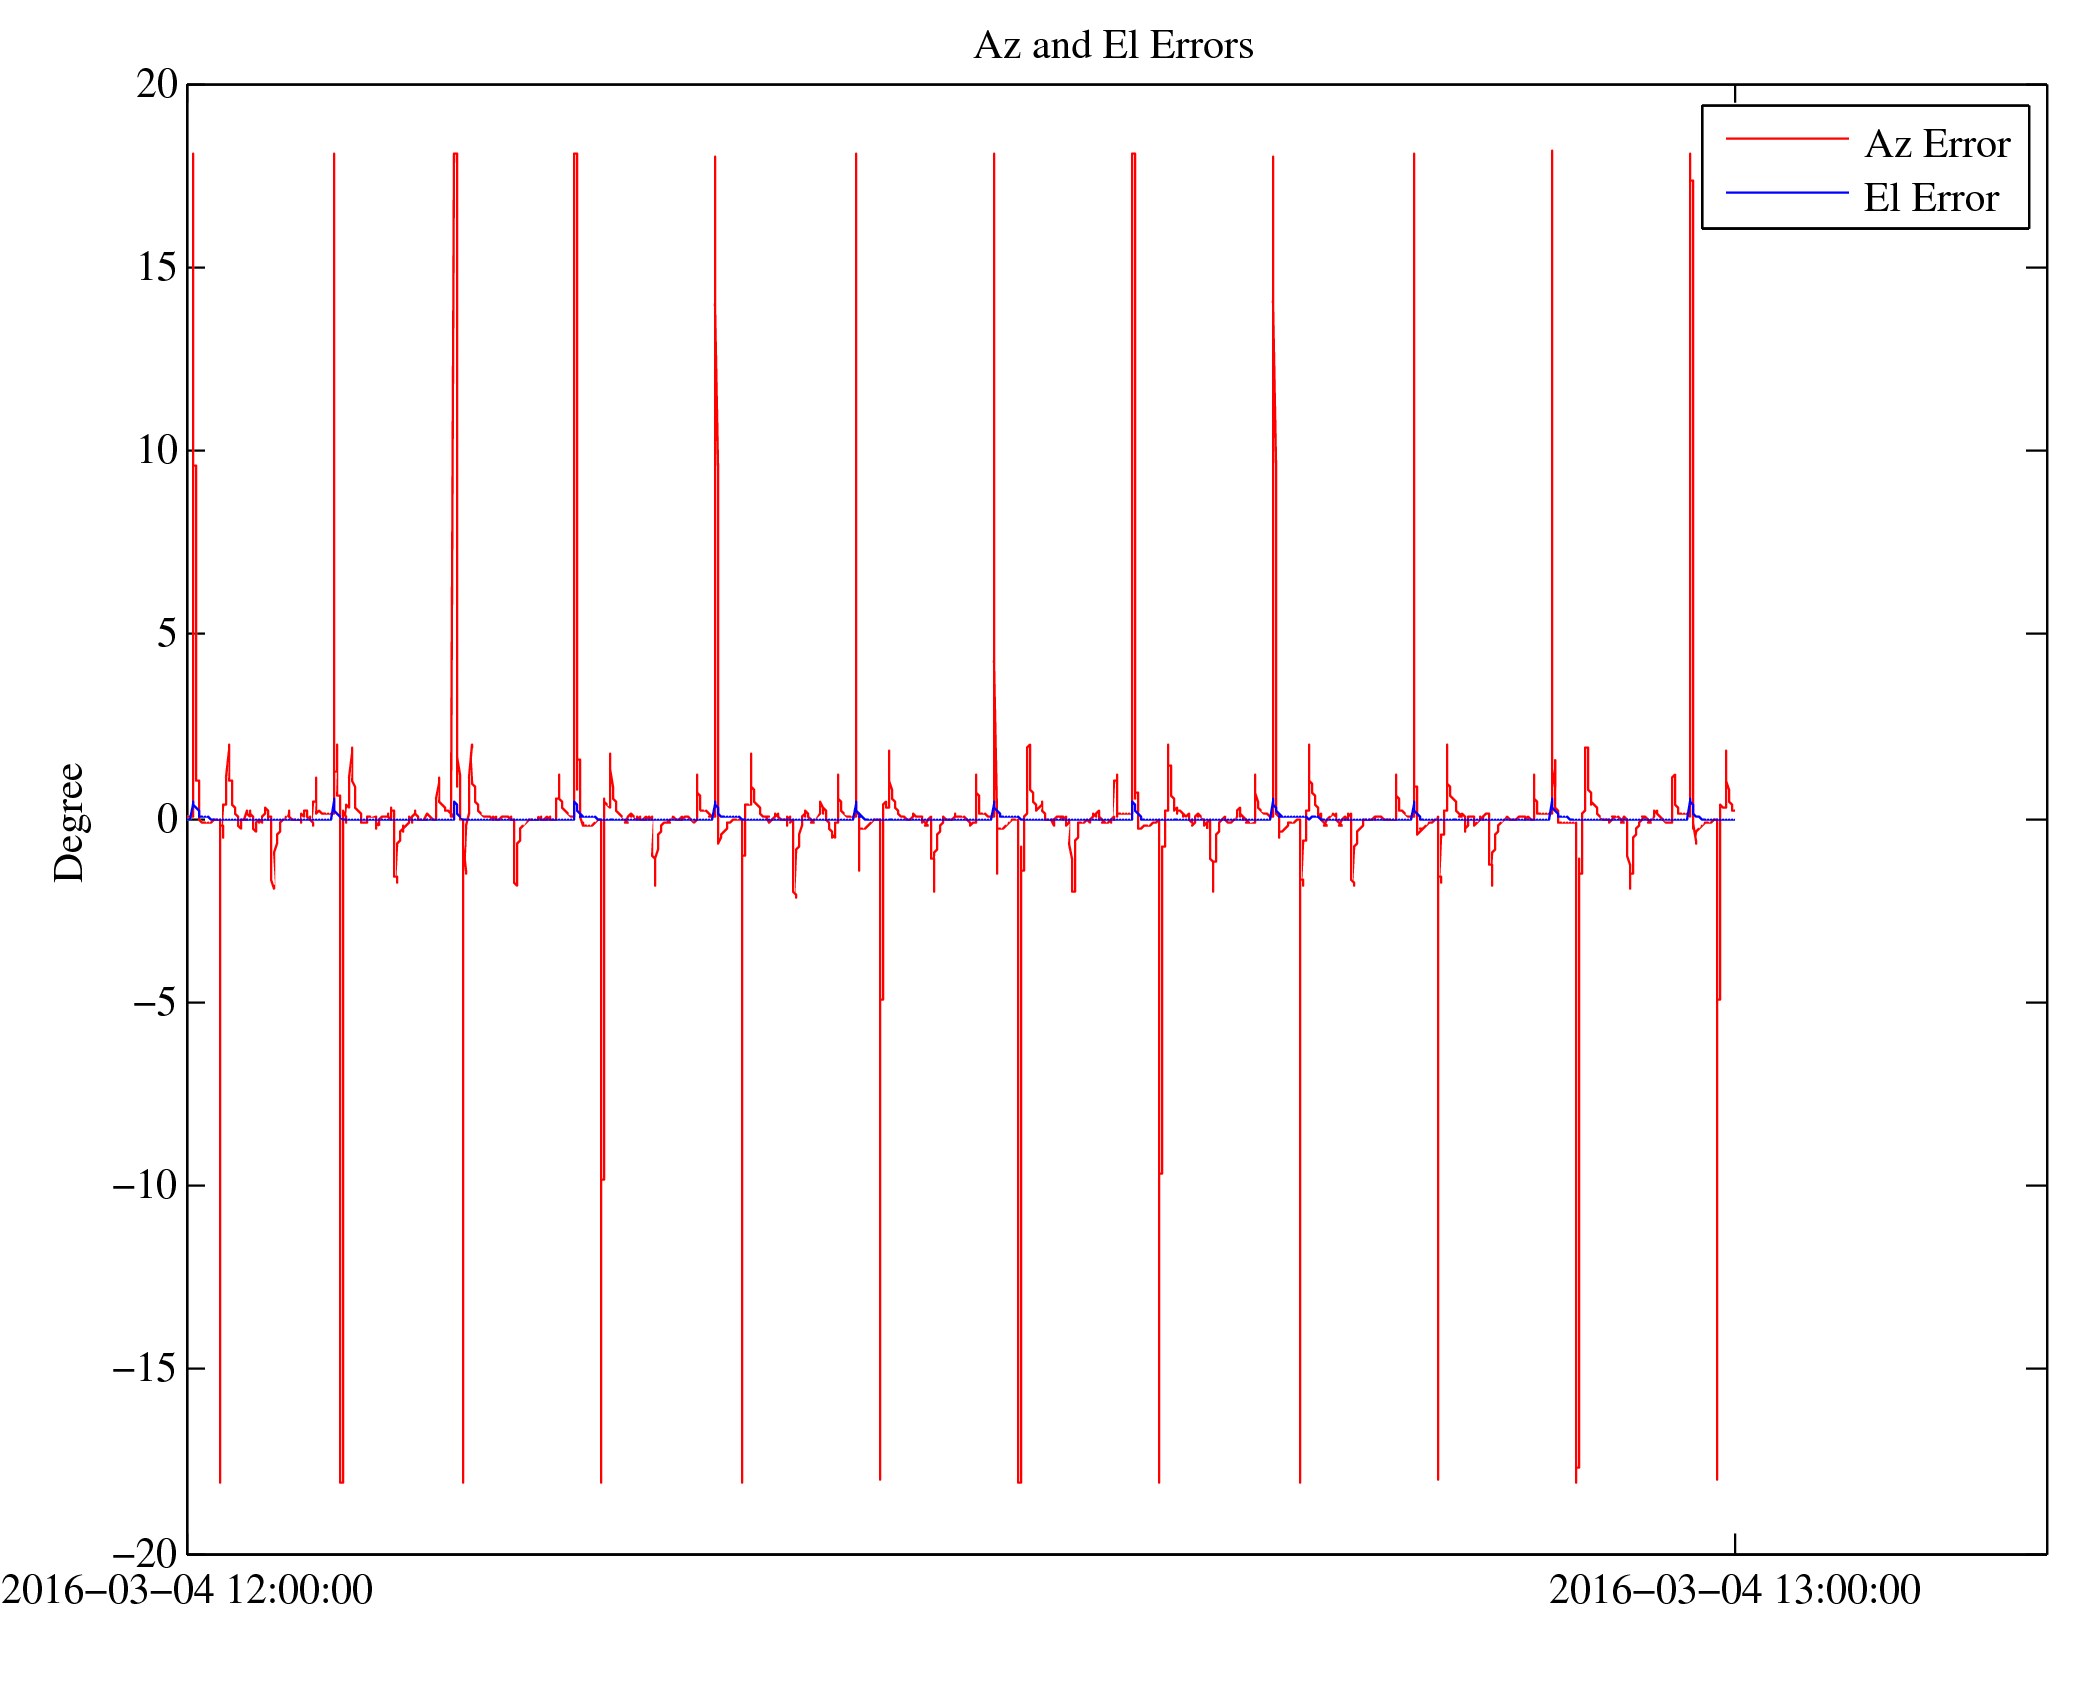Select the 'Az Error' legend label
The image size is (2075, 1683).
1937,145
